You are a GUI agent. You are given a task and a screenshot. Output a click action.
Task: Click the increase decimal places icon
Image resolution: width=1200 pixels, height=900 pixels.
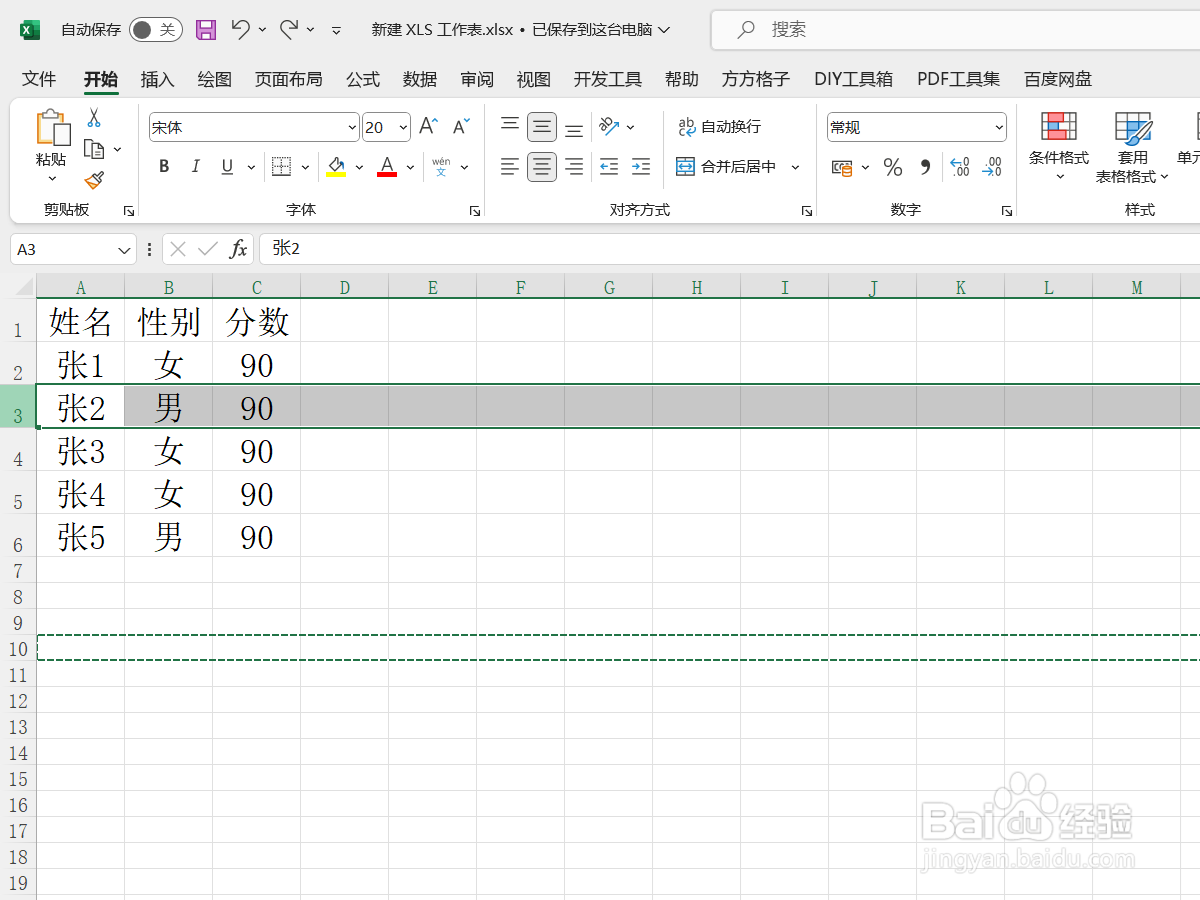[x=959, y=167]
